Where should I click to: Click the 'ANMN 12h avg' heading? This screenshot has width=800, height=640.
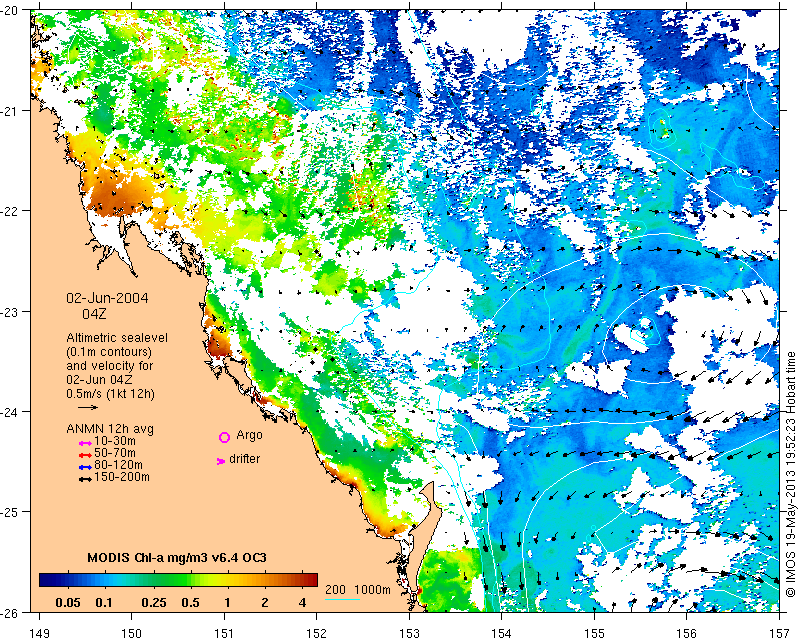pos(110,429)
